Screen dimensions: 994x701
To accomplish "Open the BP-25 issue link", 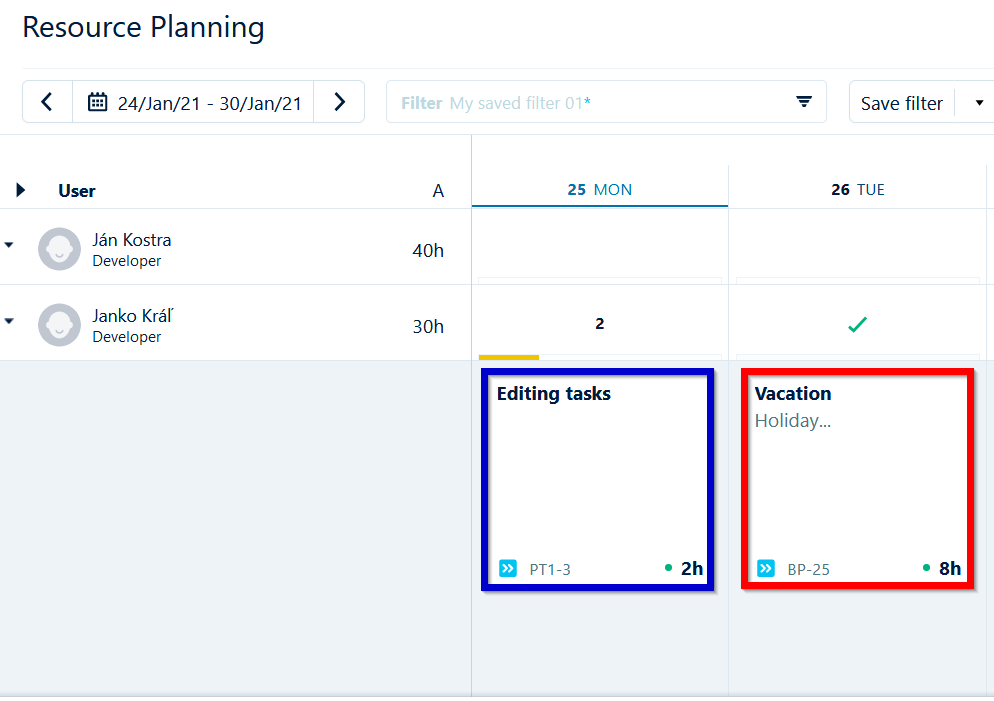I will point(808,570).
